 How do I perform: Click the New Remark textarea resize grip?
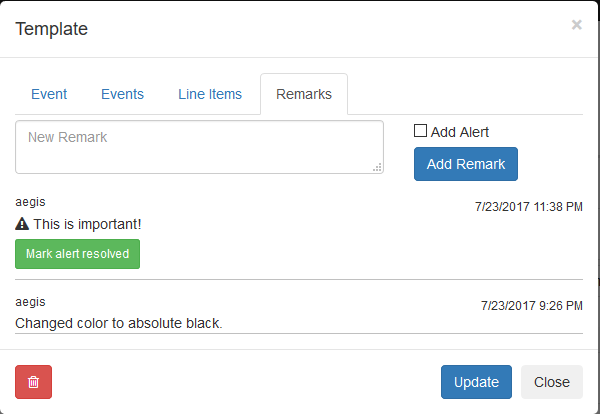coord(377,168)
